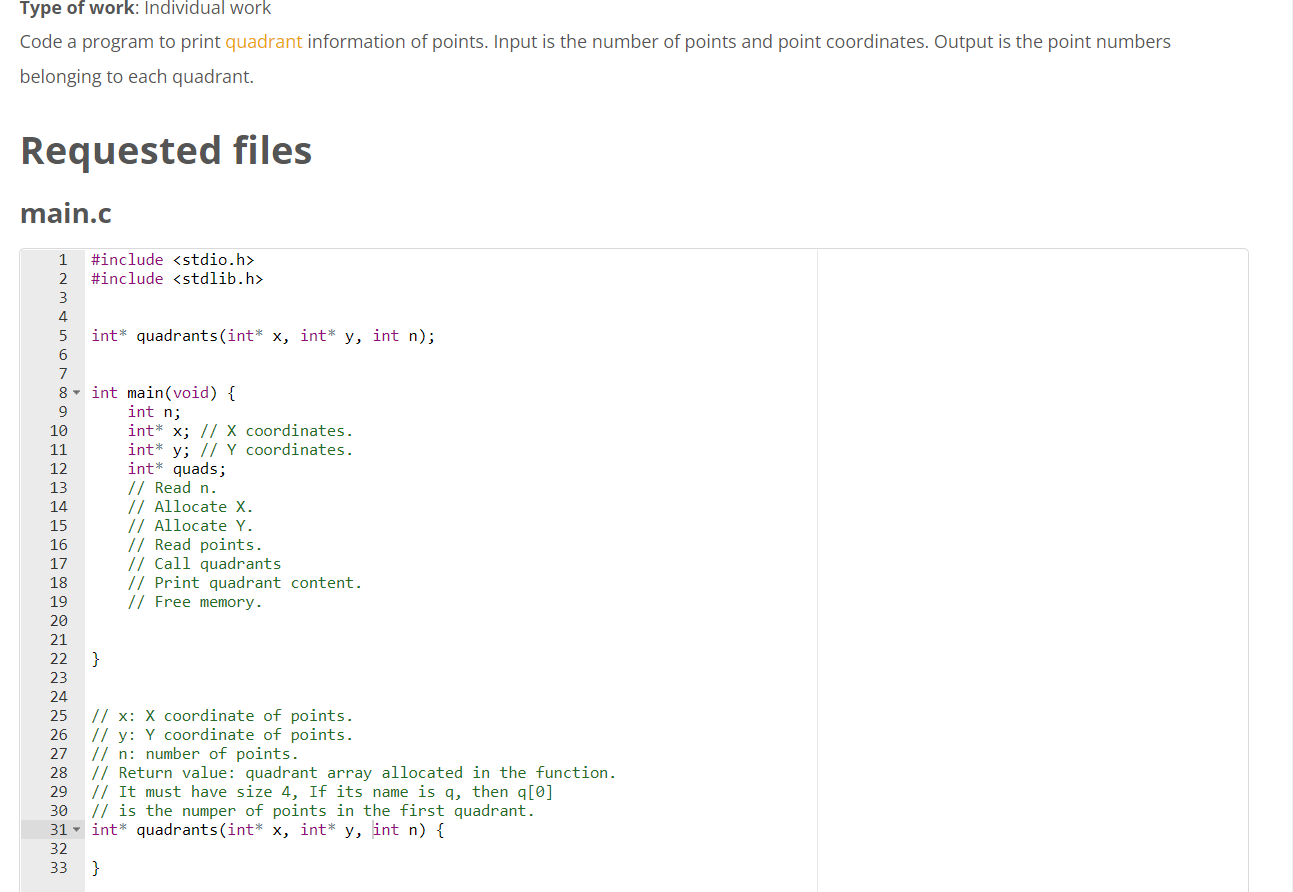Image resolution: width=1293 pixels, height=892 pixels.
Task: Click the quadrants function prototype on line 5
Action: point(262,335)
